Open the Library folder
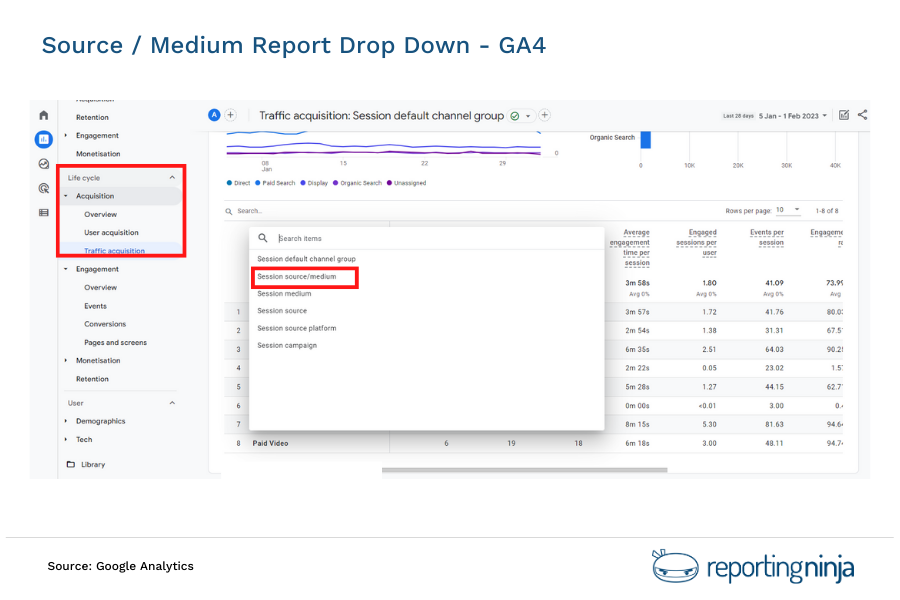 click(x=86, y=464)
